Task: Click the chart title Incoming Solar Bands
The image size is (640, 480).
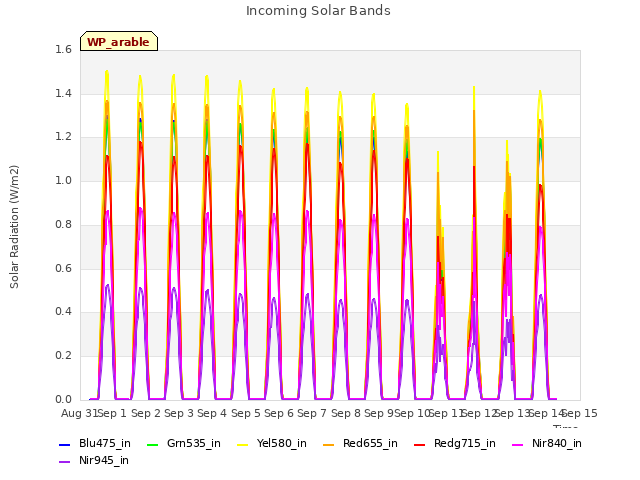Action: tap(318, 11)
